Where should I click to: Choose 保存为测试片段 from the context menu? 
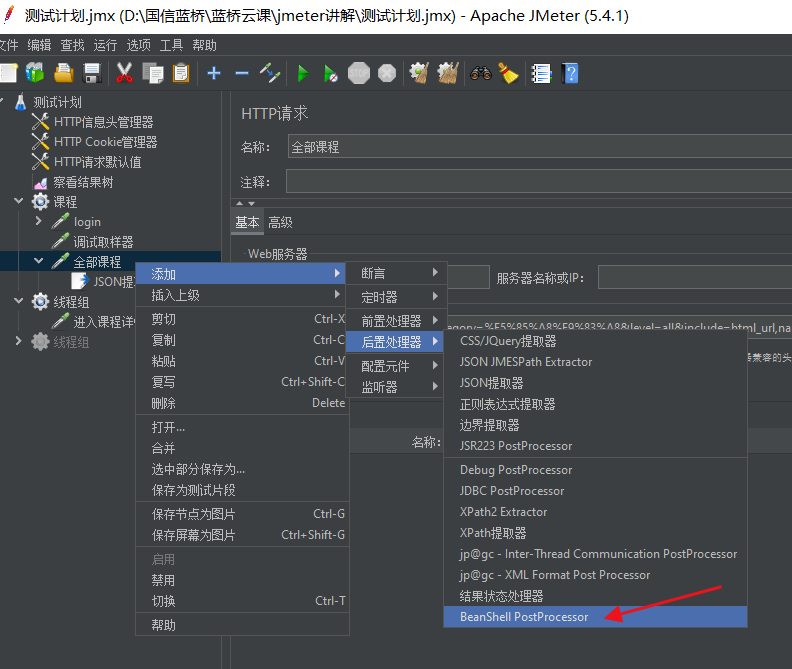(243, 490)
